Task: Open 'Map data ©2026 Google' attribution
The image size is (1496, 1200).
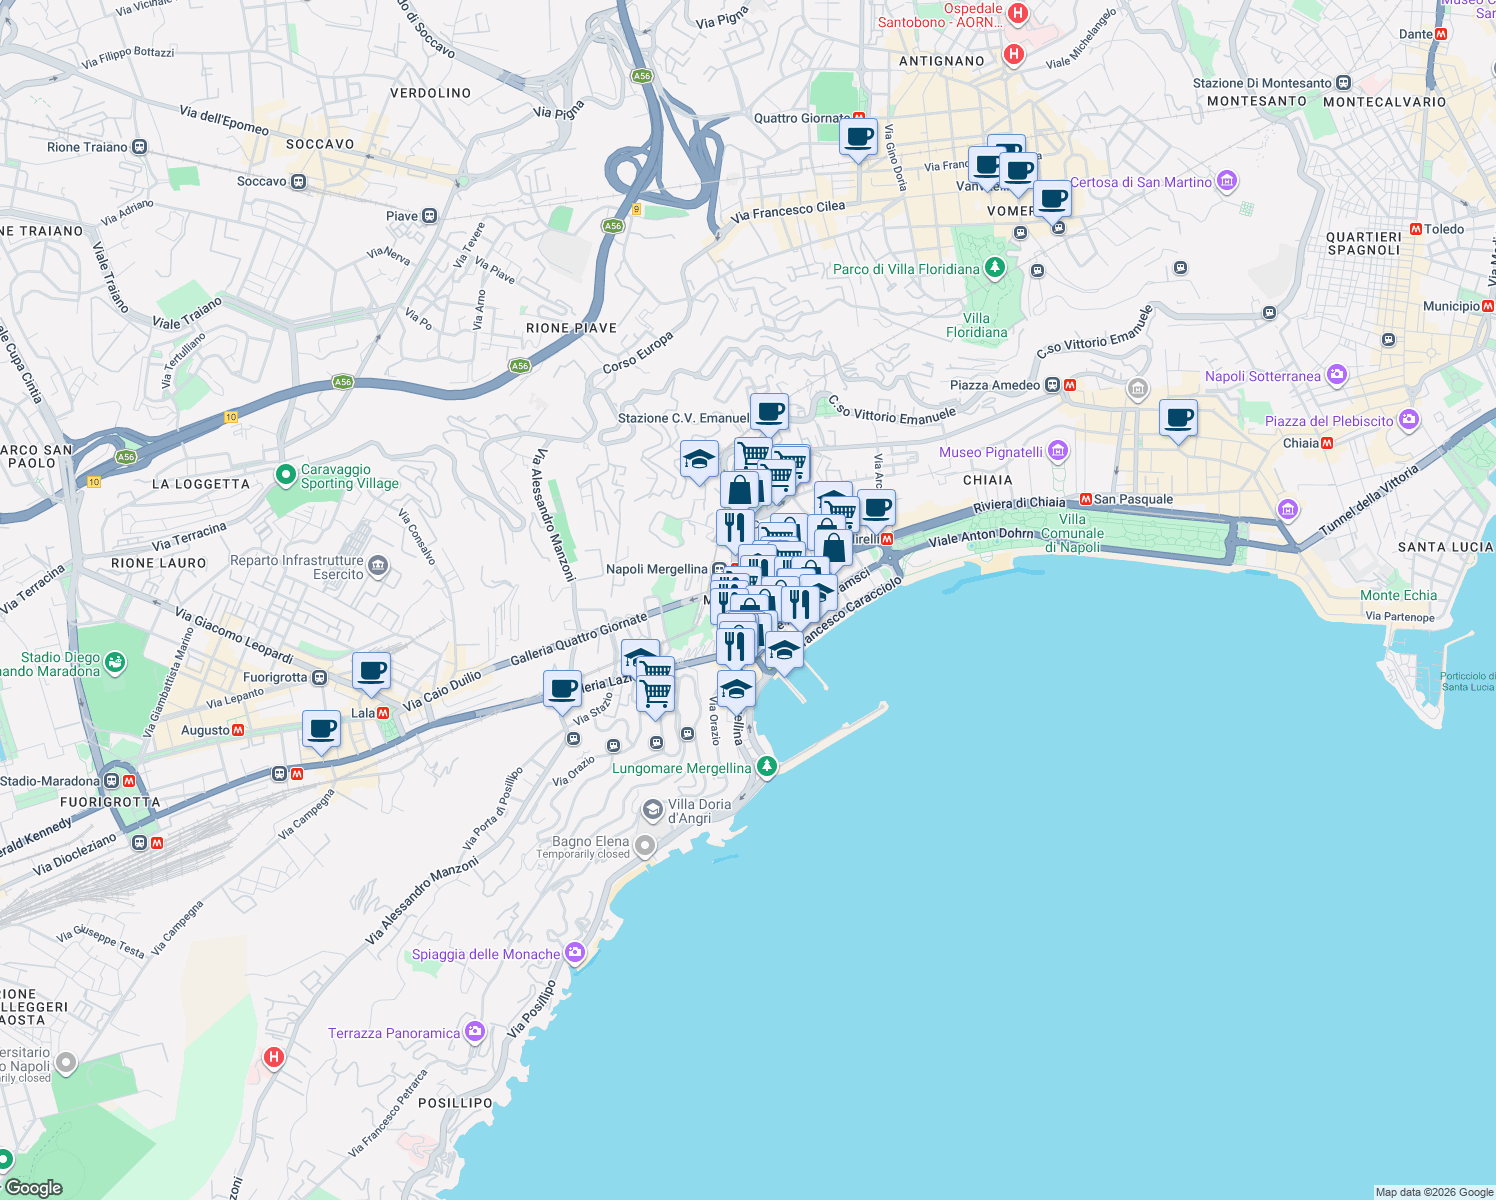Action: click(x=1434, y=1192)
